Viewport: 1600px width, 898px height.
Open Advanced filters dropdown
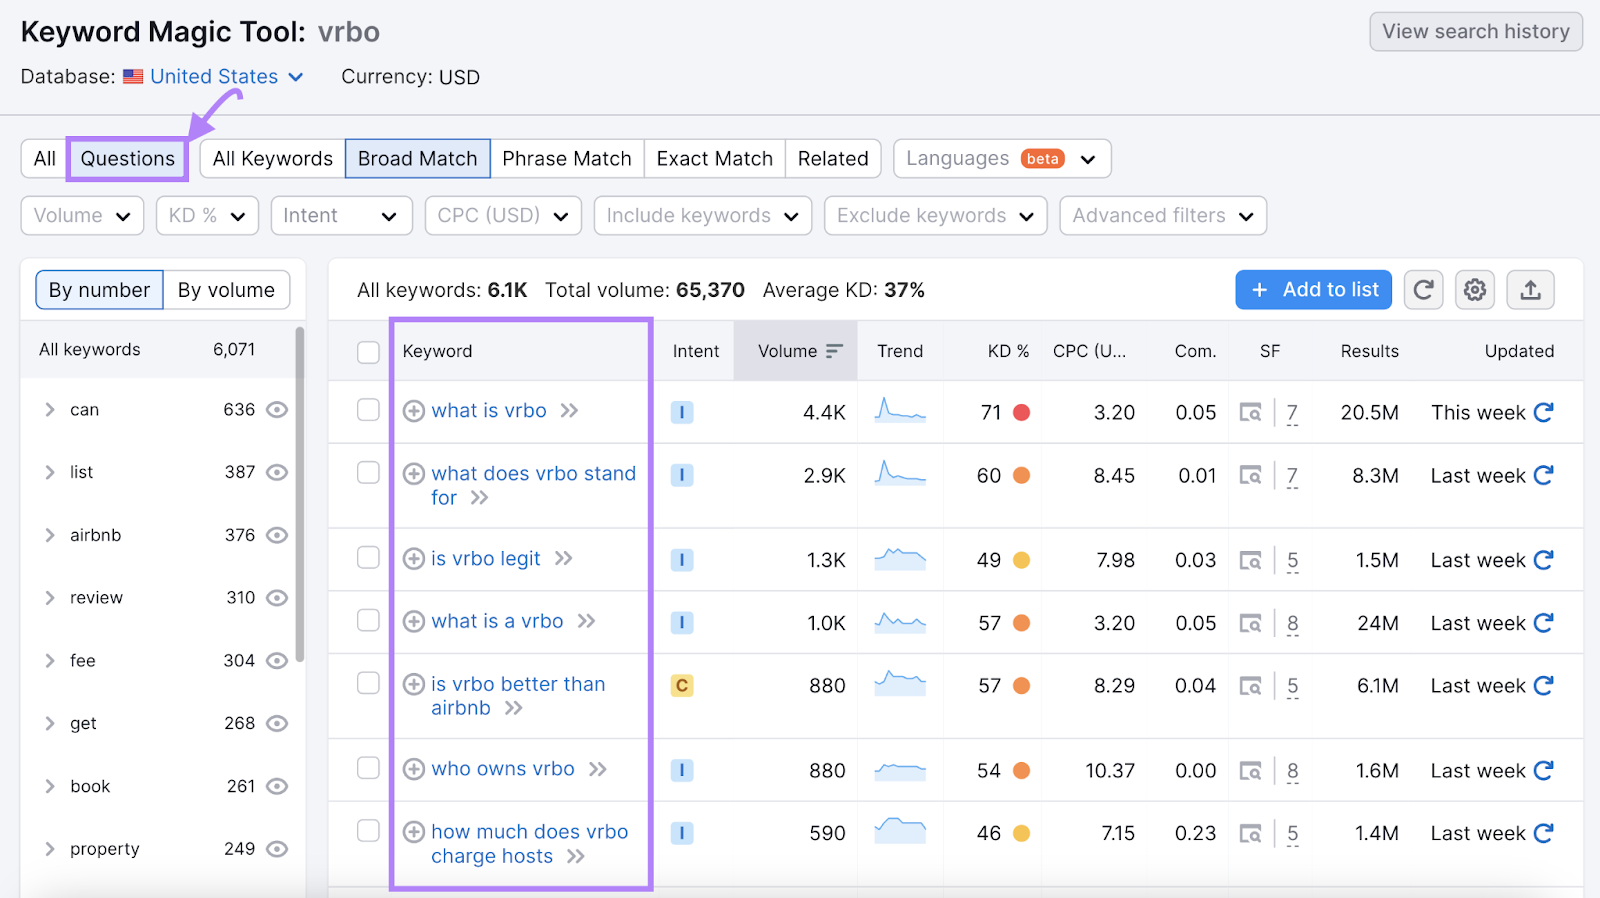(1163, 216)
